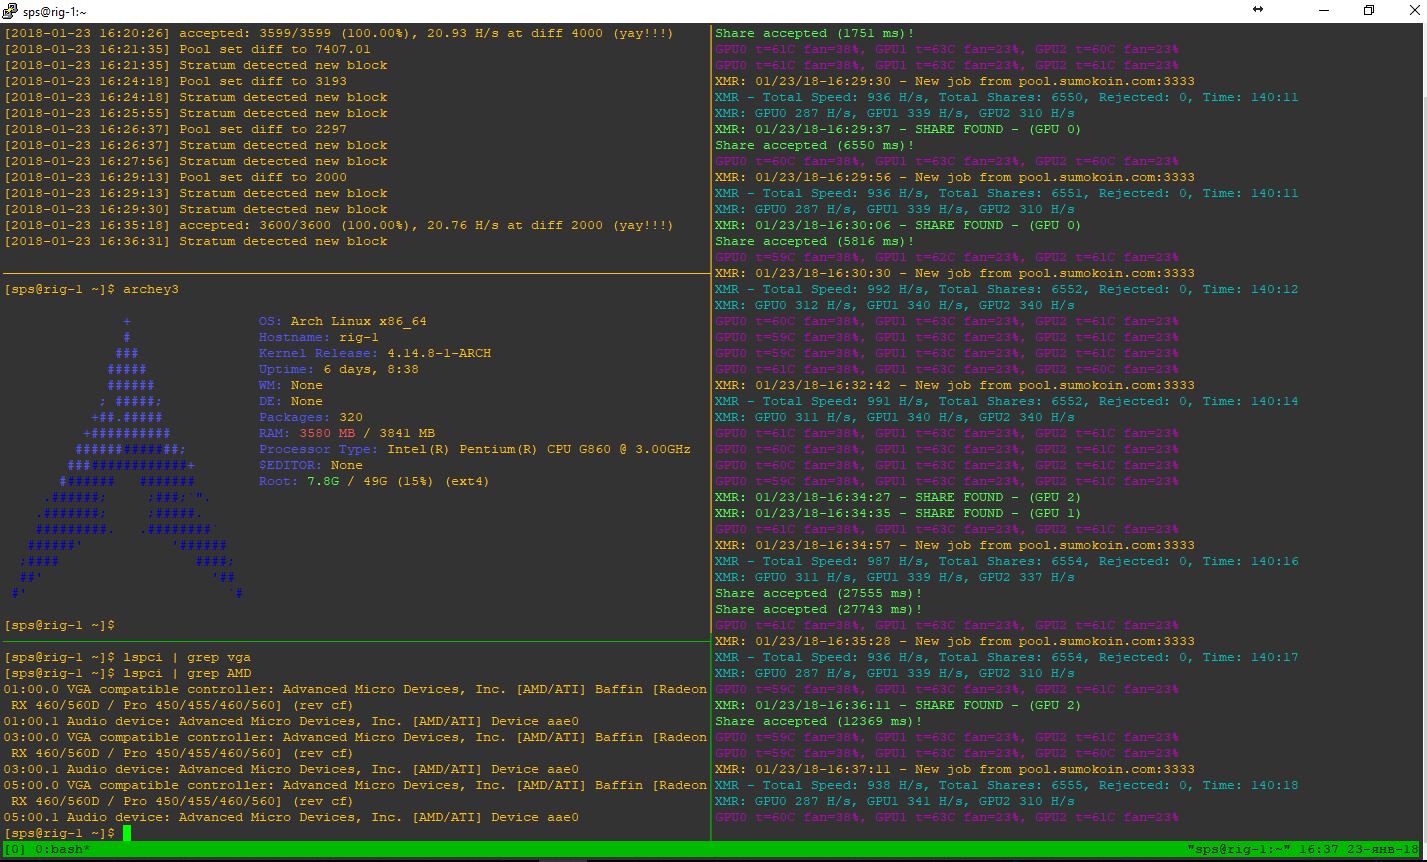Image resolution: width=1427 pixels, height=862 pixels.
Task: Click 'Share accepted (5816 ms)!' line
Action: 815,241
